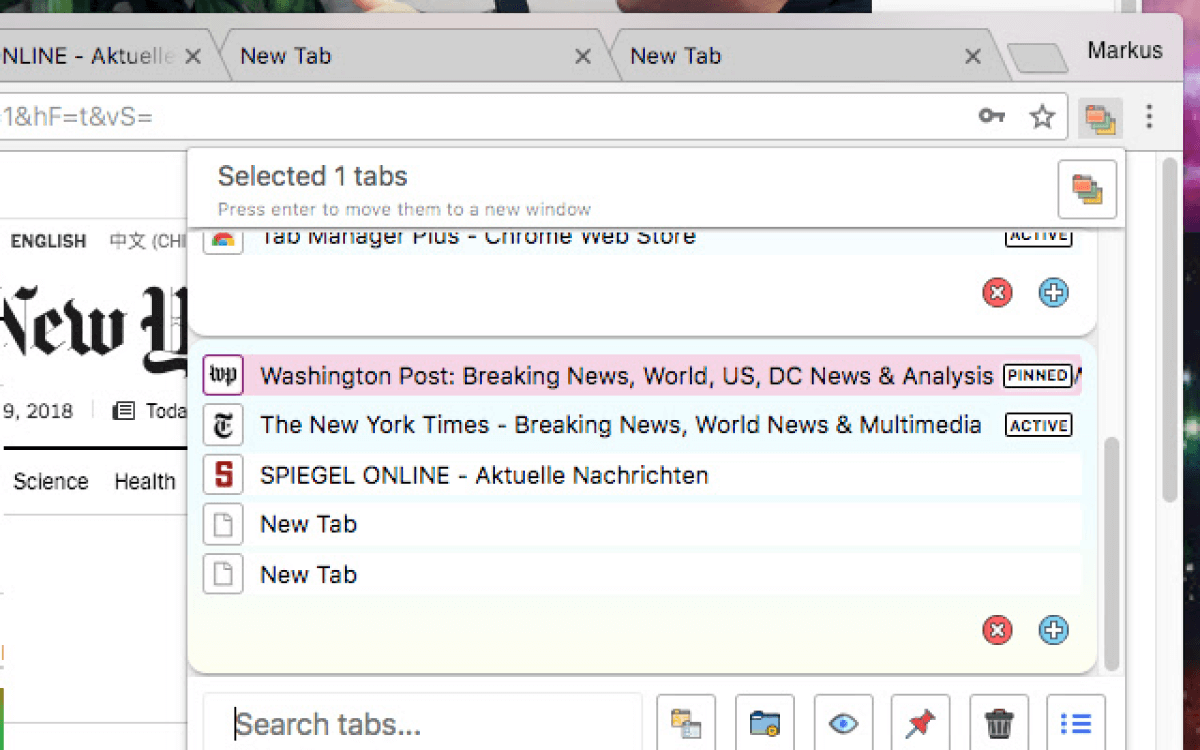Focus the Search tabs input field
1200x750 pixels.
click(x=423, y=723)
